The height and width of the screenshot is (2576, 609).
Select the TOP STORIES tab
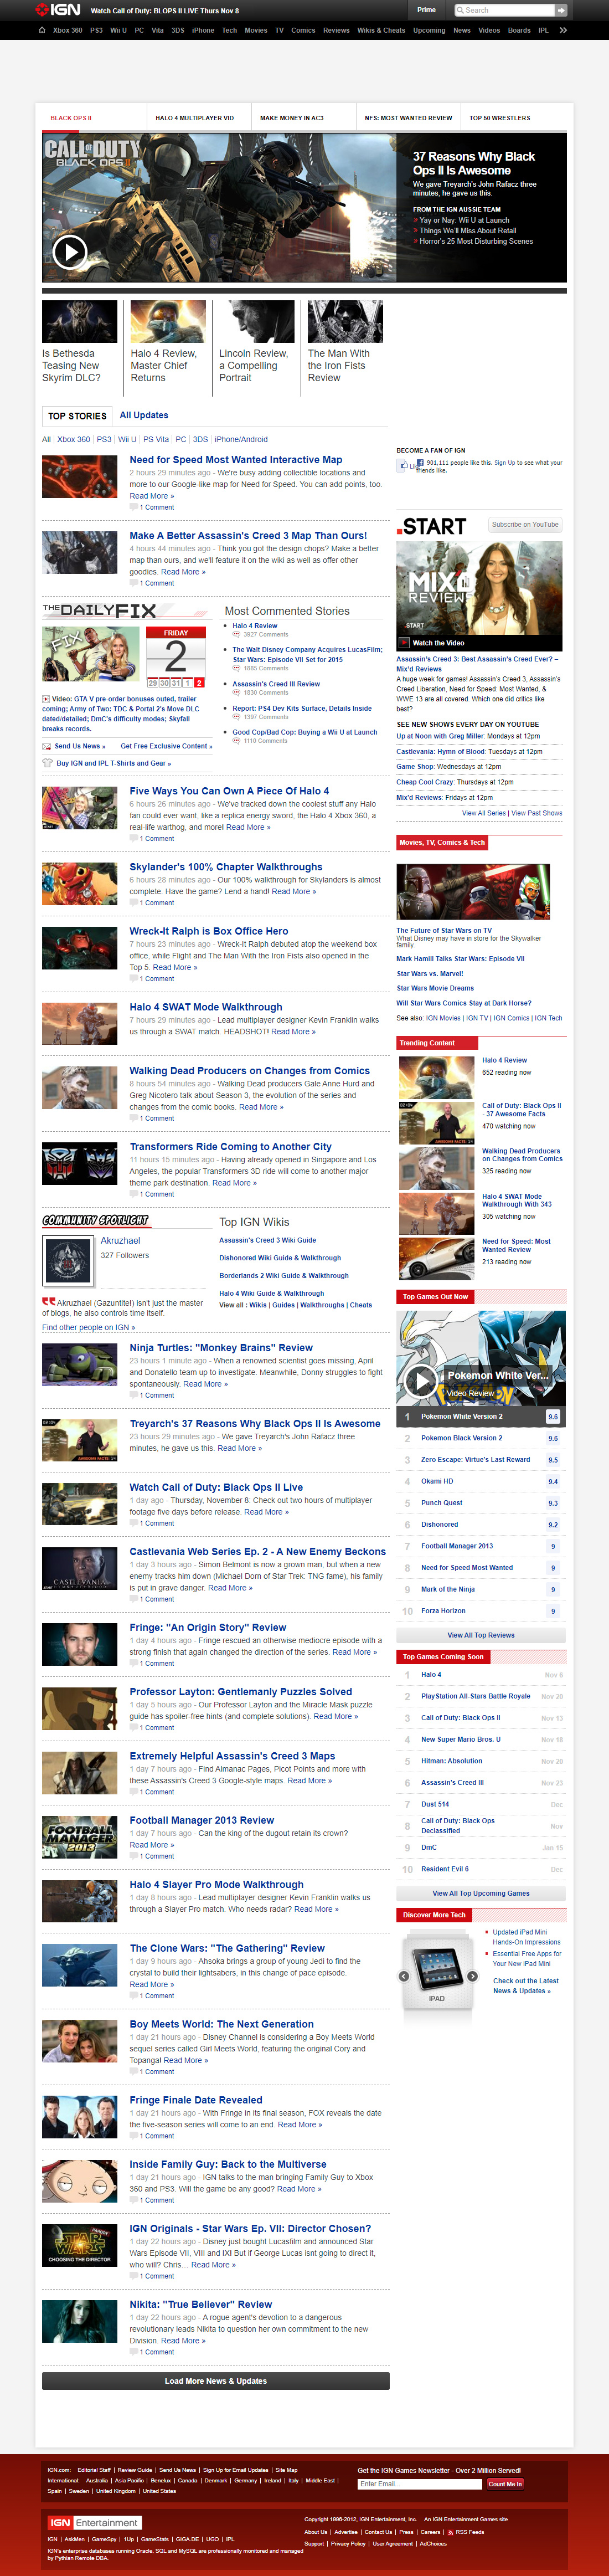point(77,416)
